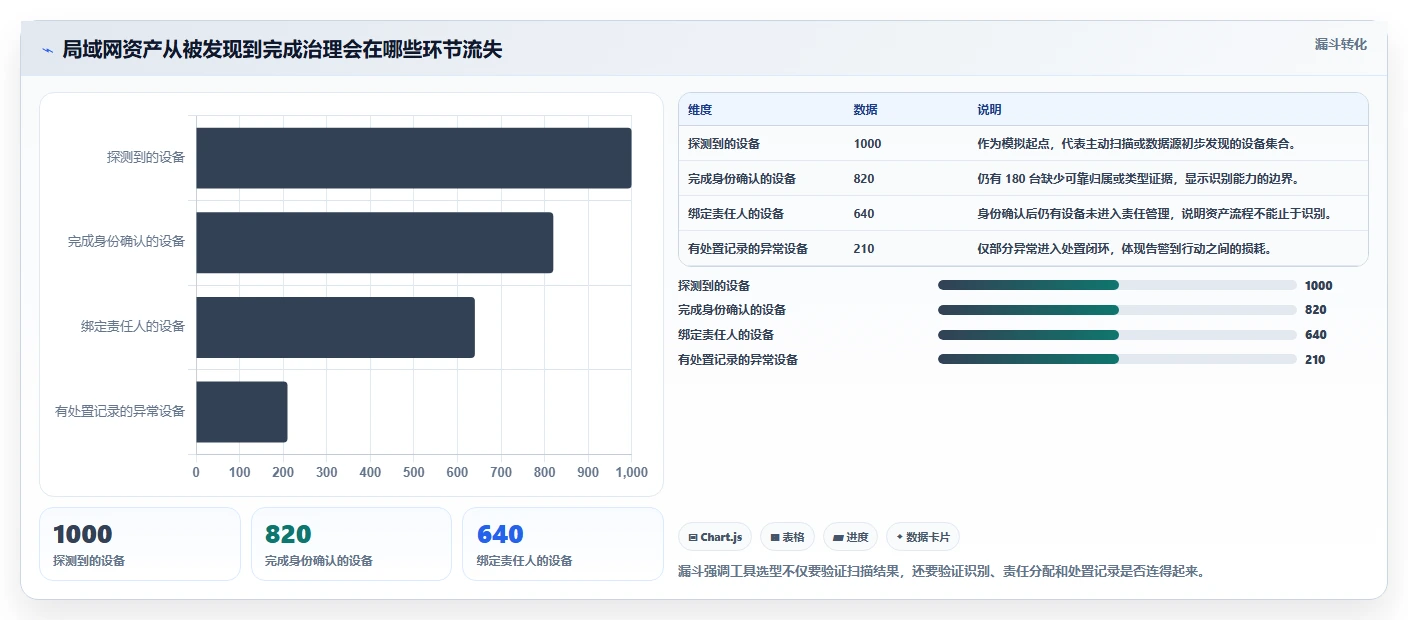Click the progress bar showing 640
This screenshot has height=620, width=1408.
[1117, 335]
